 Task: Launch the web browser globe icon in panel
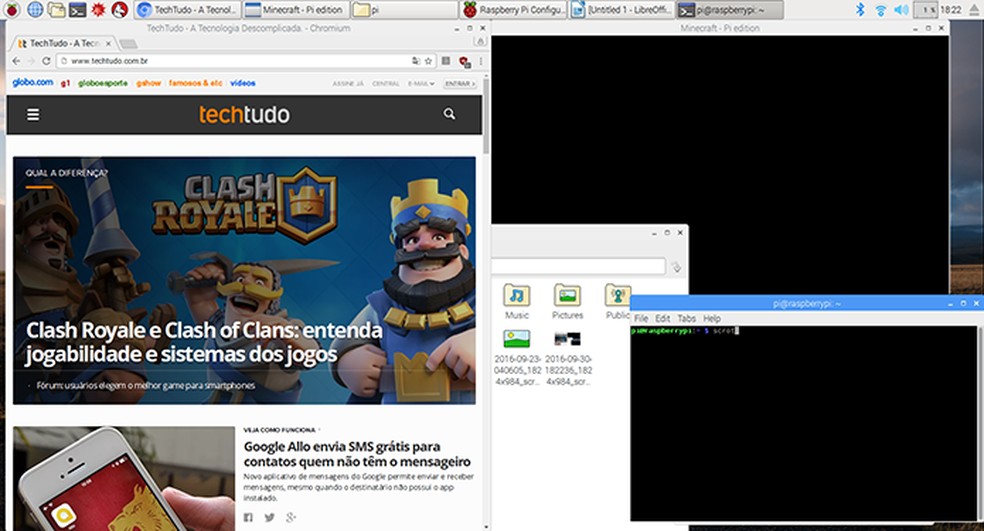tap(35, 9)
